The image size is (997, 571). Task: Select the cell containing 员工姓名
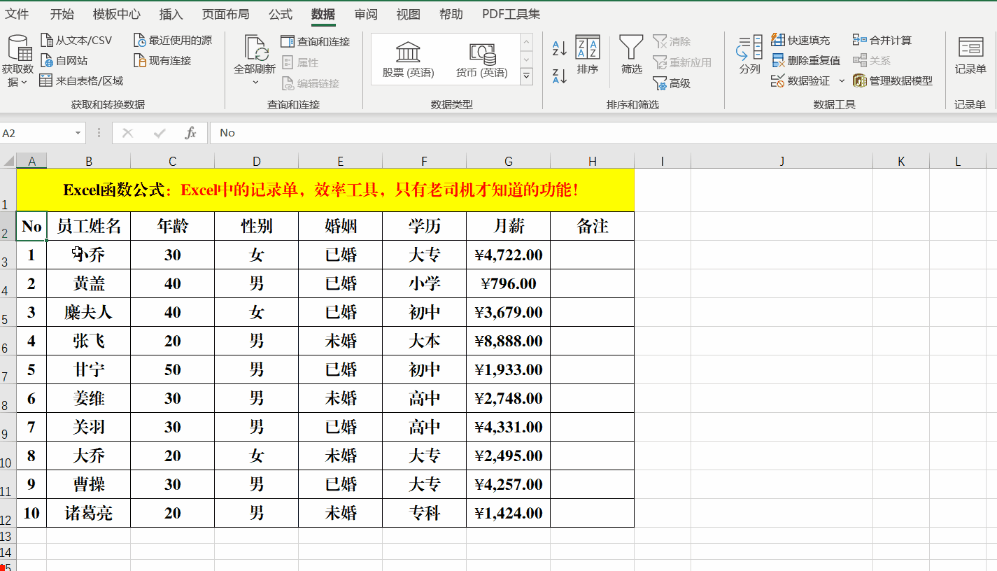[x=88, y=226]
